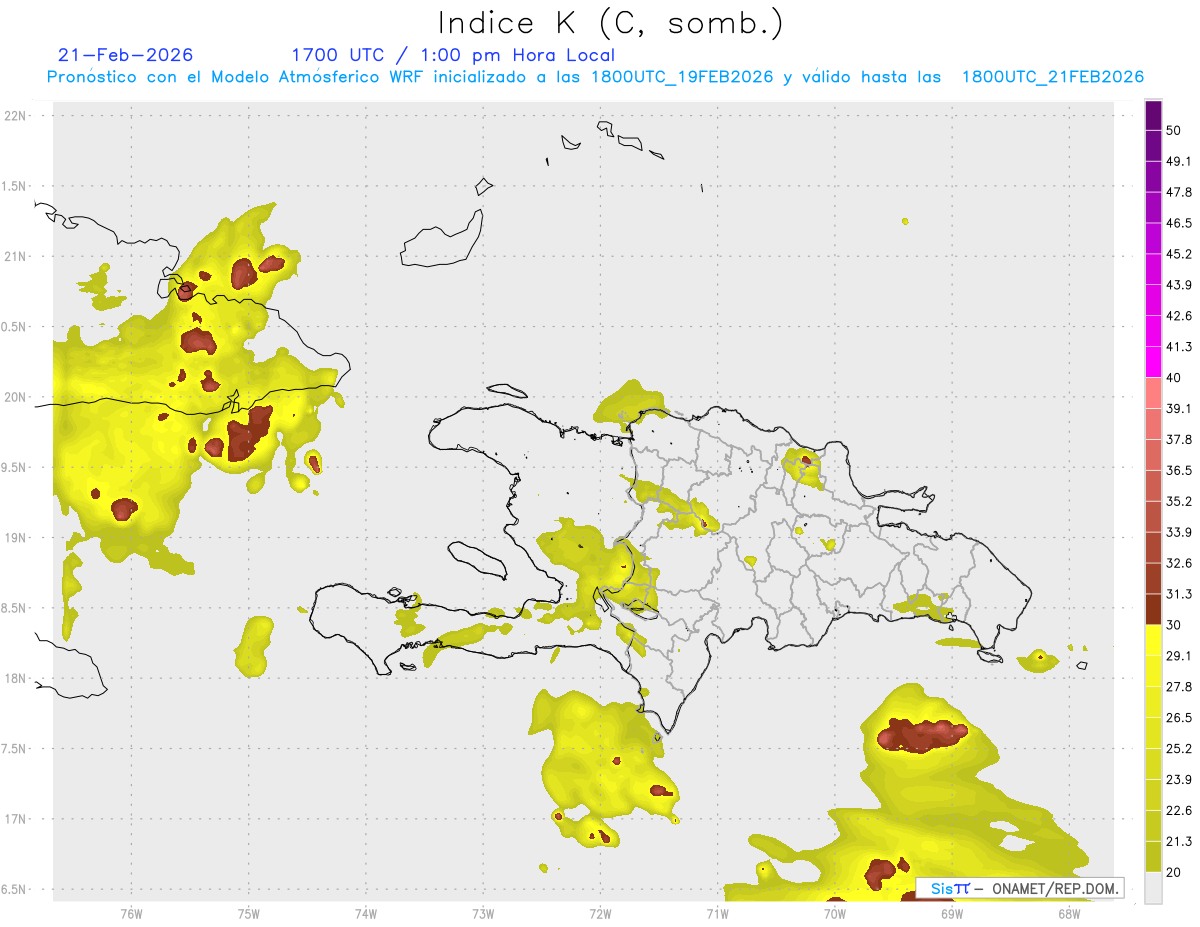Viewport: 1200px width, 927px height.
Task: Click the "SisTT - ONAMET/REP.DOM." label
Action: point(1022,888)
